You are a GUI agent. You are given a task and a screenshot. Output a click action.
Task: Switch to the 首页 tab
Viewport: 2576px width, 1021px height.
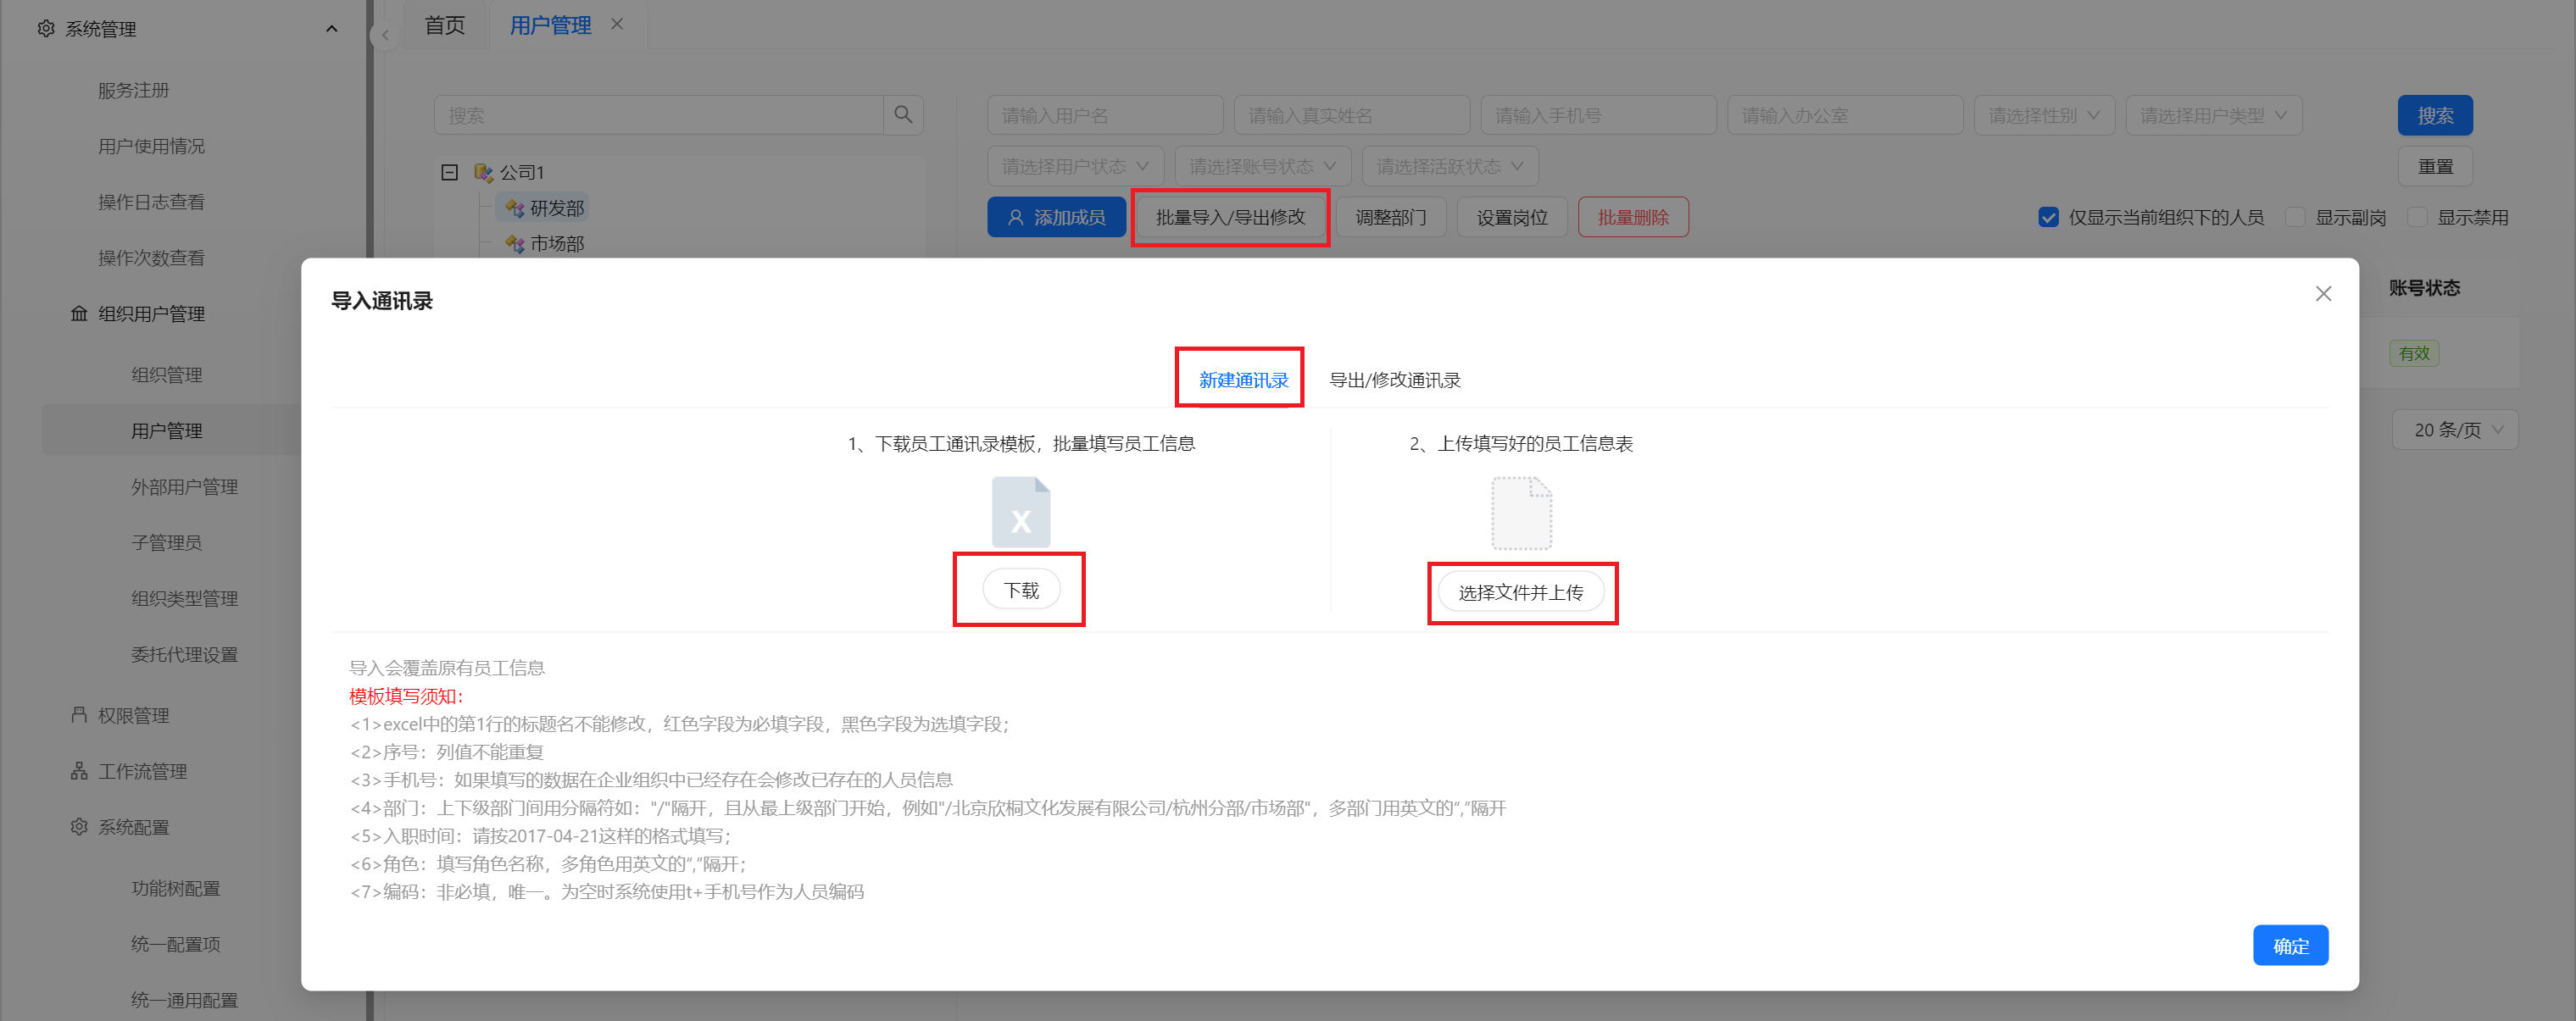pos(445,25)
